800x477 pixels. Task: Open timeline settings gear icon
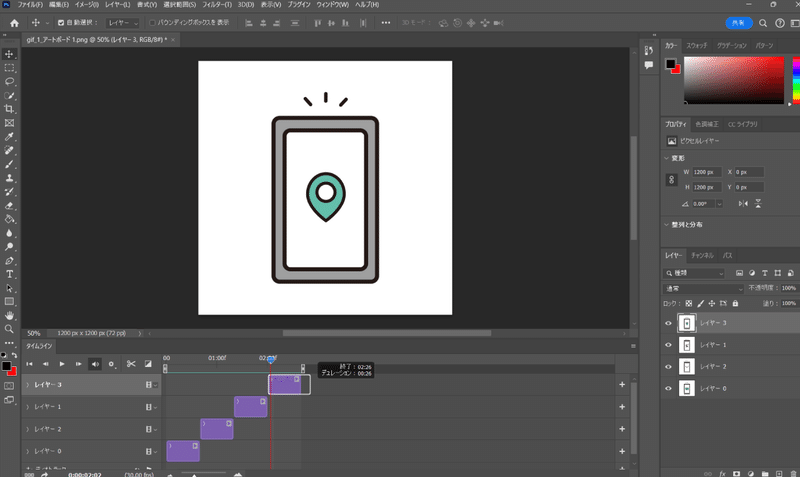(x=111, y=364)
